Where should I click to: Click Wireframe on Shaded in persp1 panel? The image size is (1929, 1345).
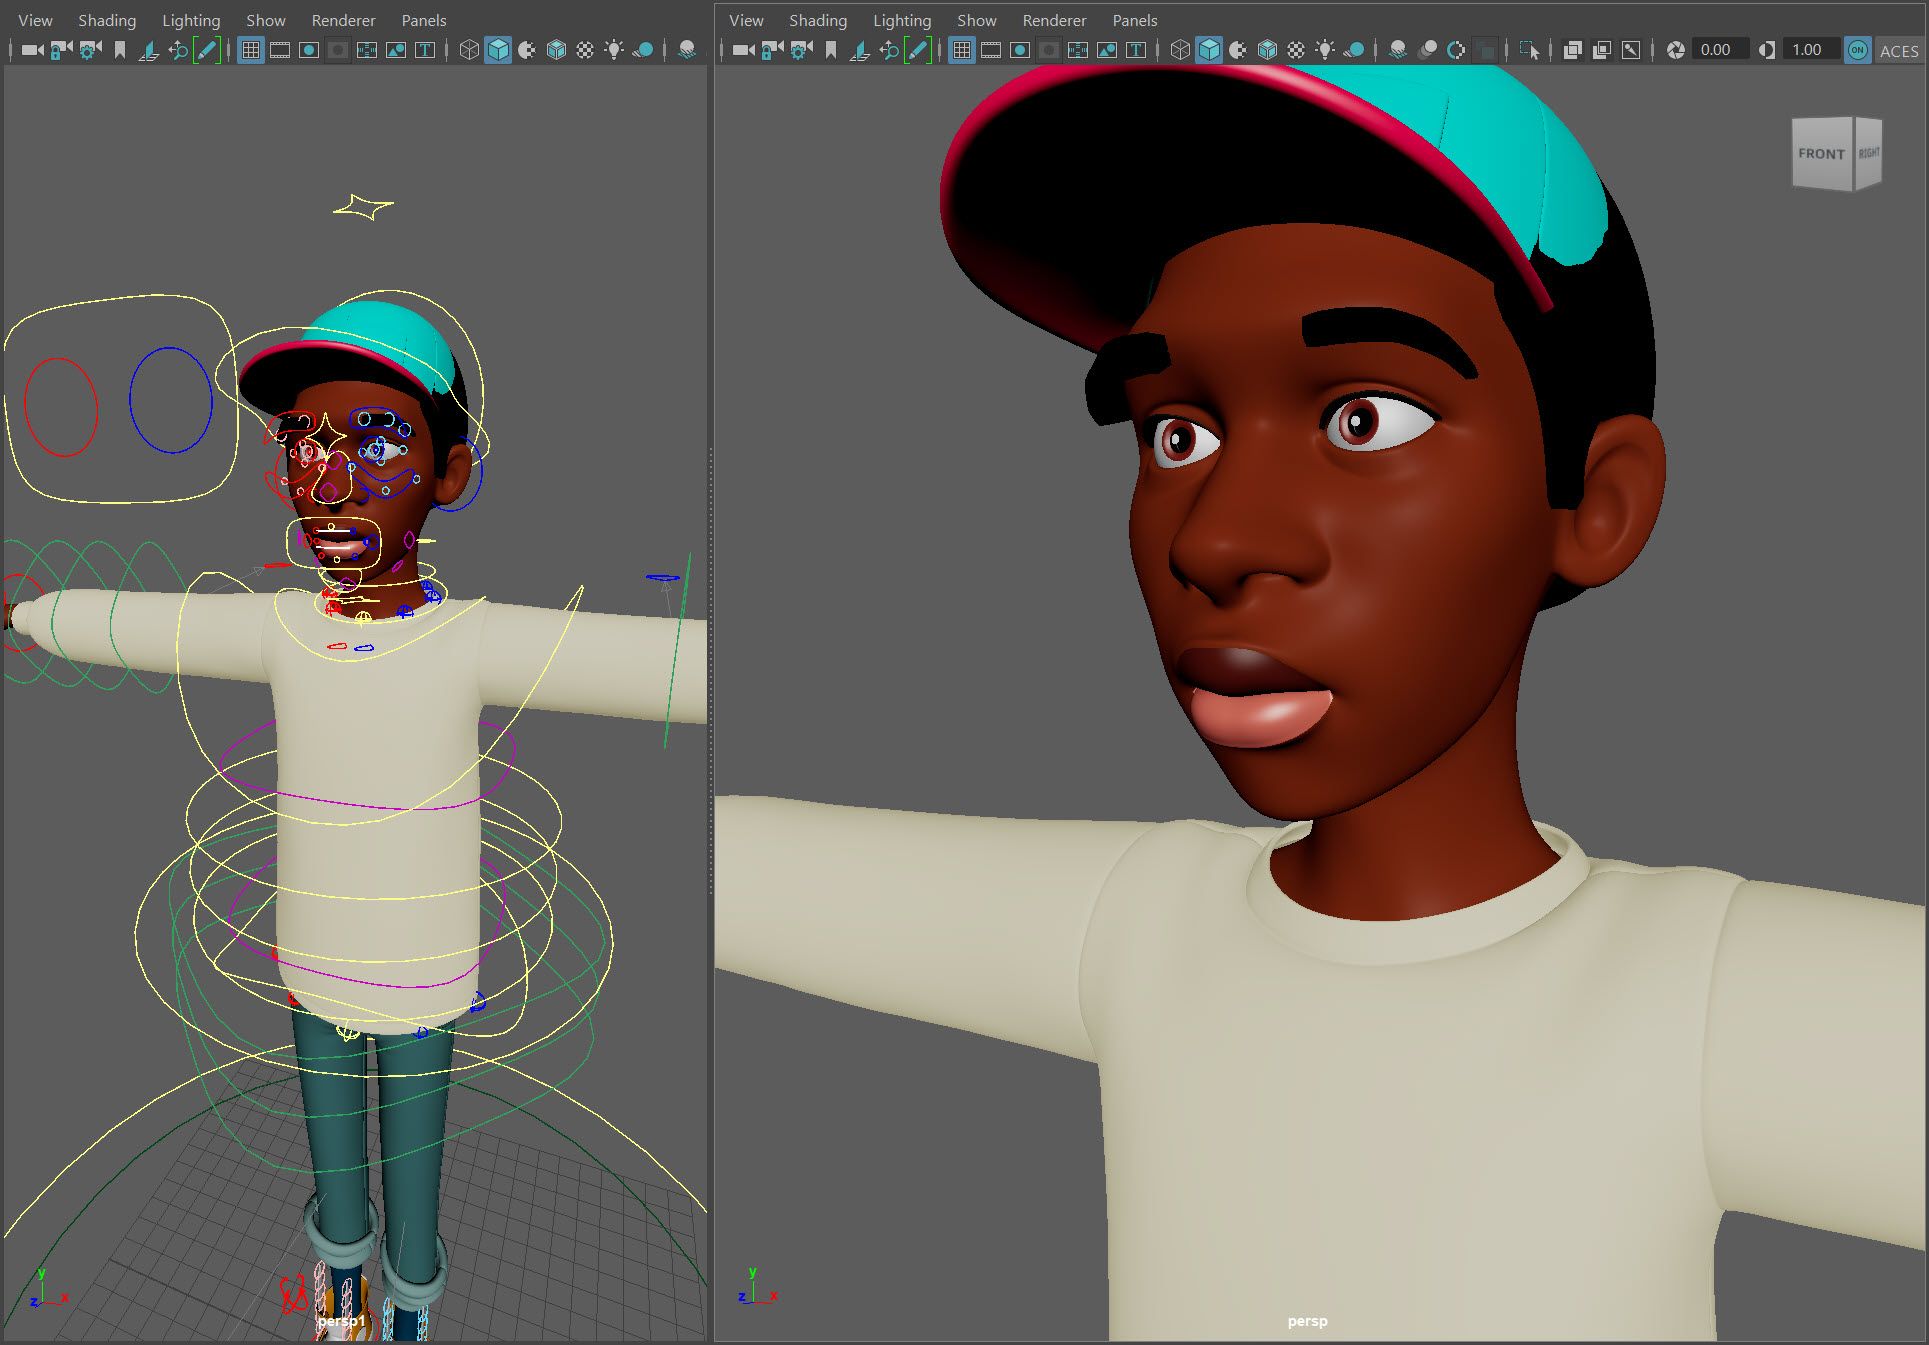[x=557, y=50]
